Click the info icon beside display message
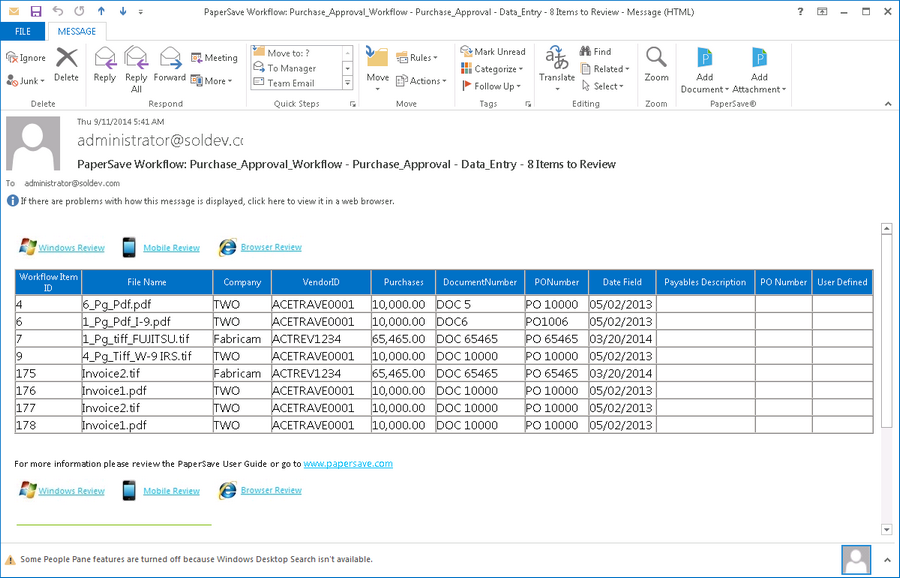The height and width of the screenshot is (578, 900). point(12,201)
